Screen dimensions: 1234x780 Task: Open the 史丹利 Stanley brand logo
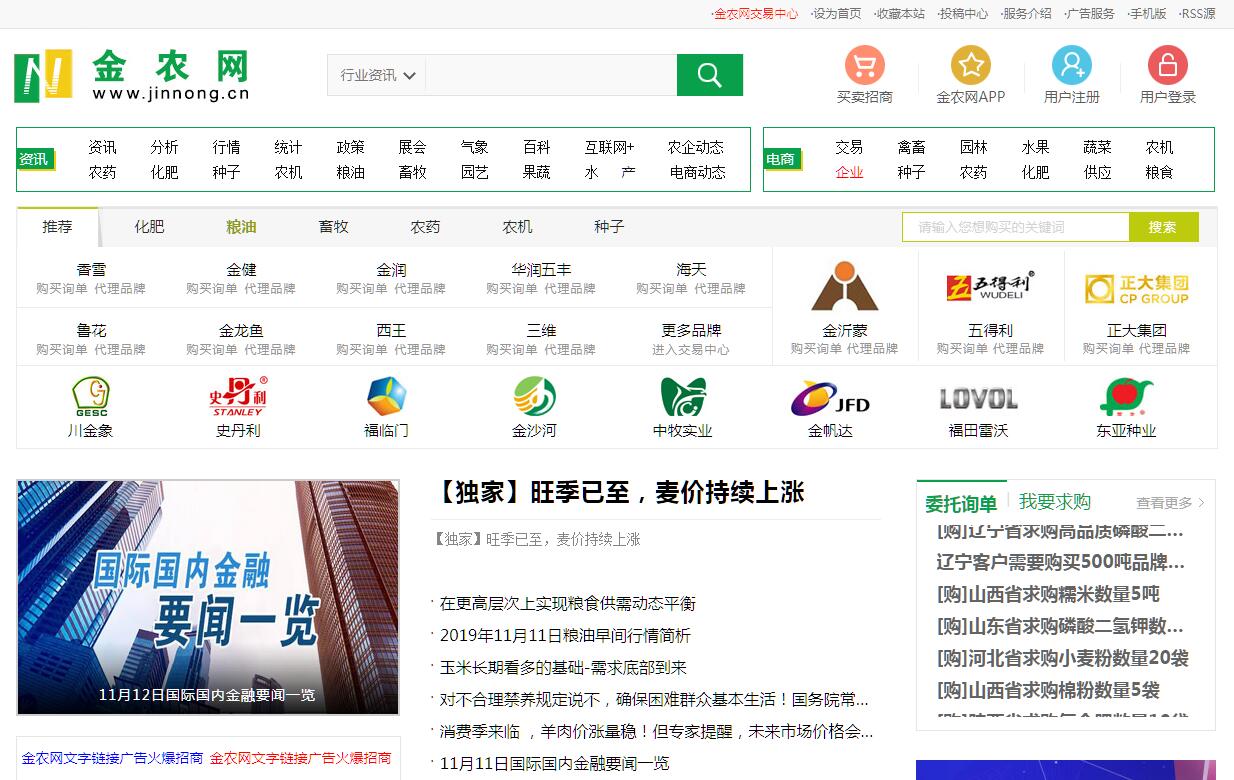tap(238, 397)
